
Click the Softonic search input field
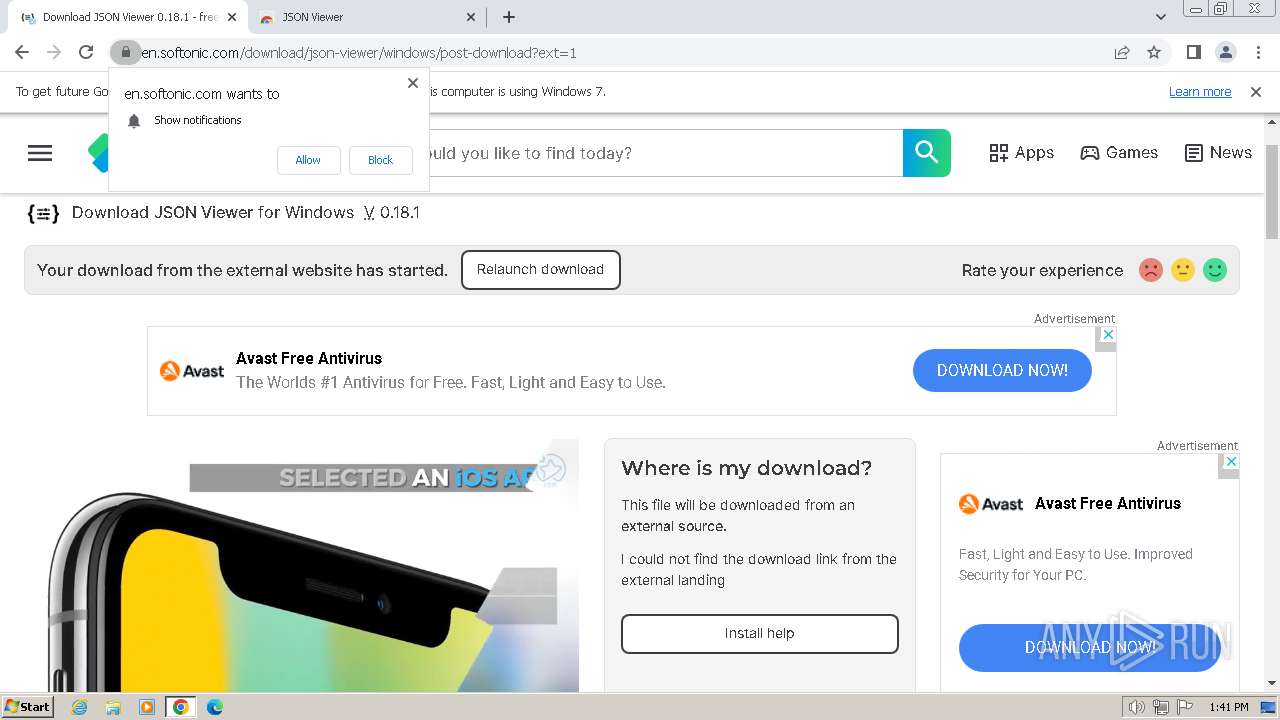point(665,153)
